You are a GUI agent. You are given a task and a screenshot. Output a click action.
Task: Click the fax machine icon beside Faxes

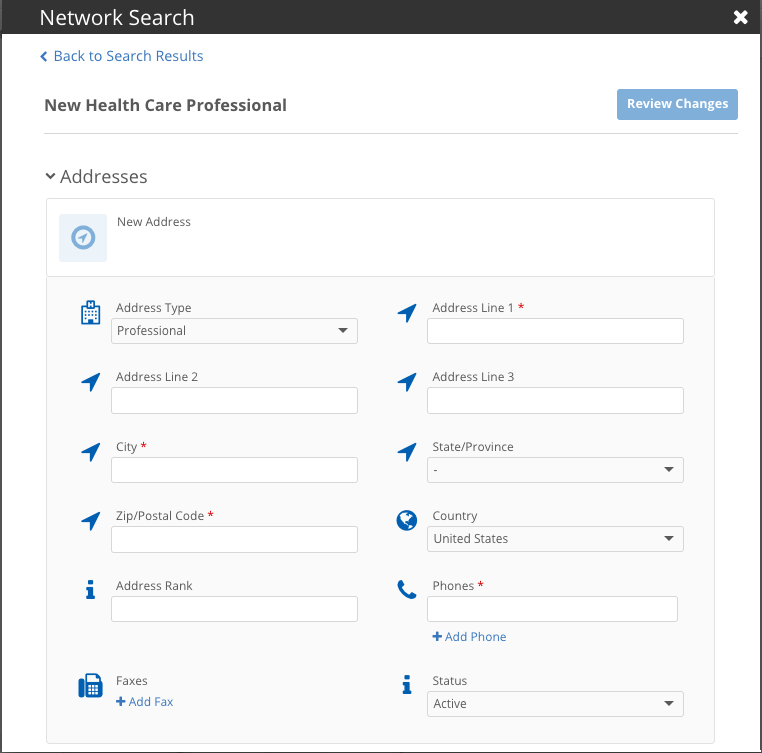point(91,686)
